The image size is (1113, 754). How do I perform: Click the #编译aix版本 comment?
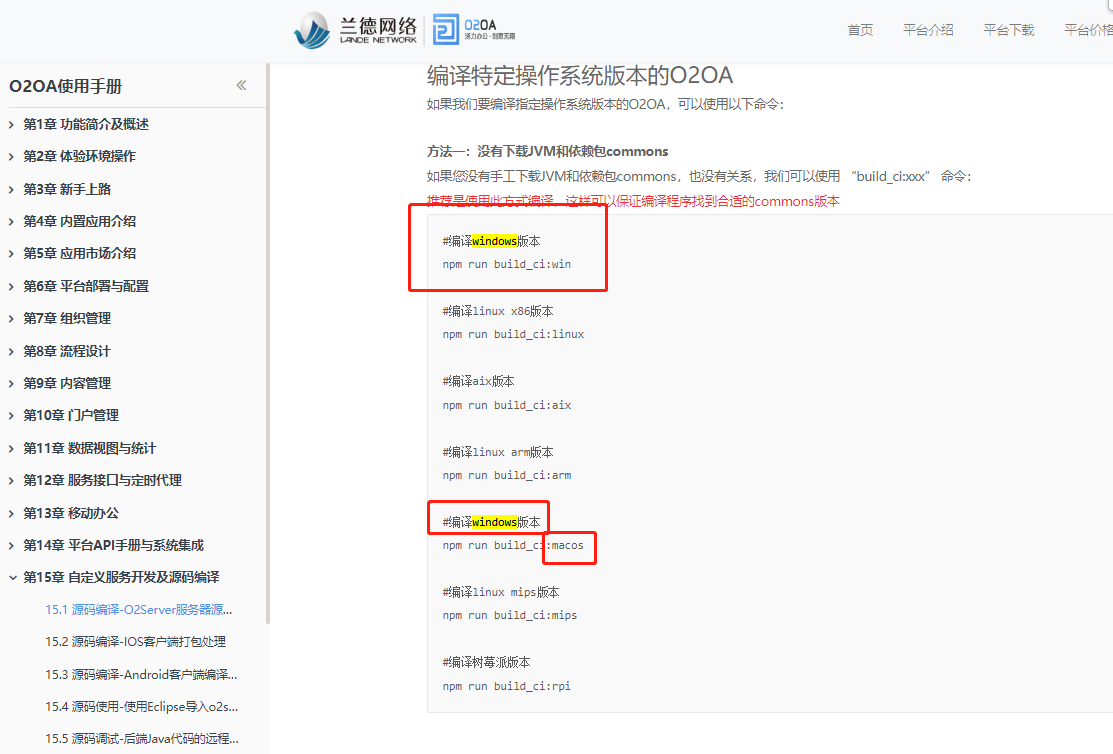pyautogui.click(x=478, y=381)
